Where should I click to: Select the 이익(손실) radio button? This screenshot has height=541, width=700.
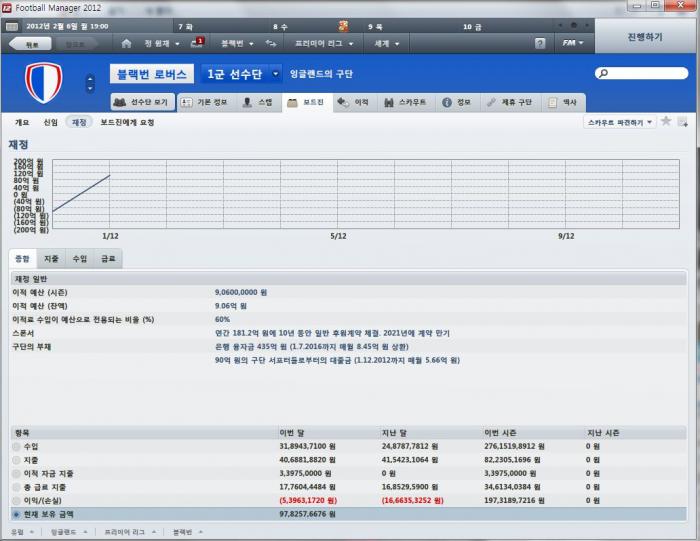(x=17, y=500)
